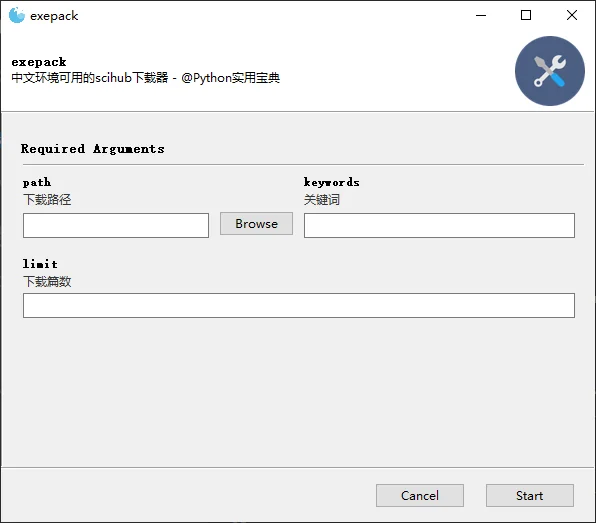Click the Cancel button
The height and width of the screenshot is (523, 596).
point(420,495)
